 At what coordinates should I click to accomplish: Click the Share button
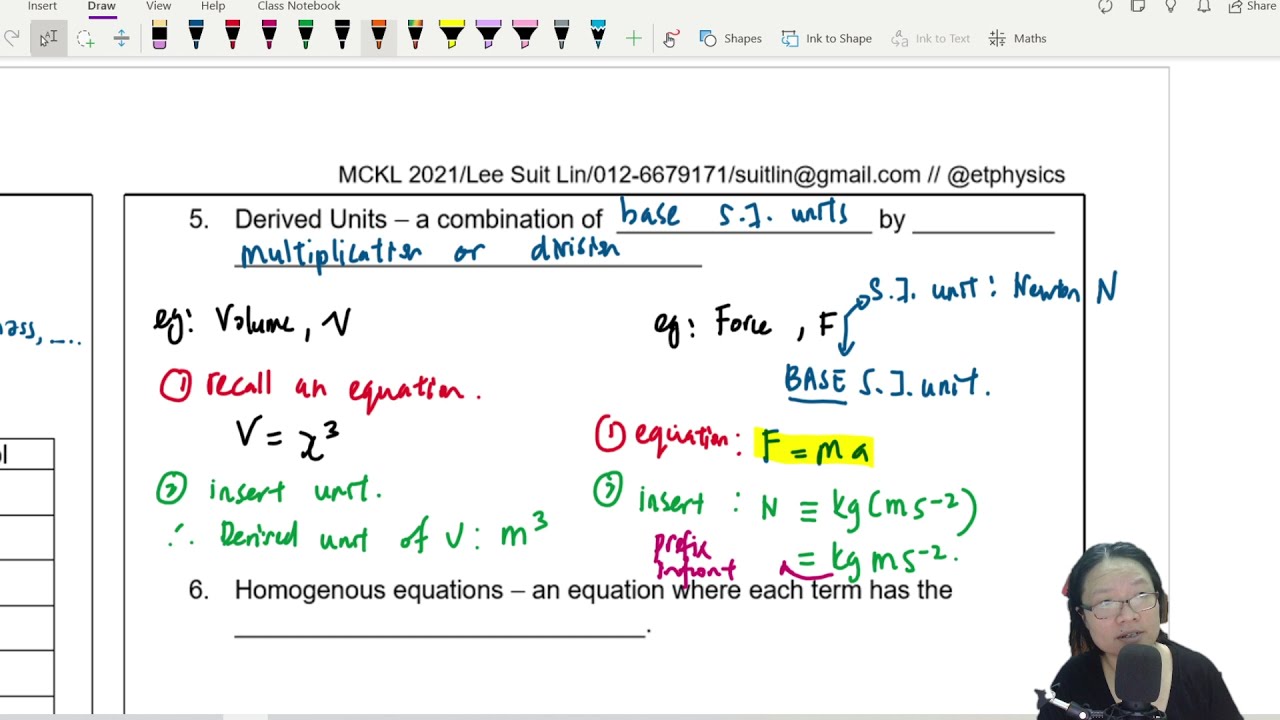point(1251,6)
